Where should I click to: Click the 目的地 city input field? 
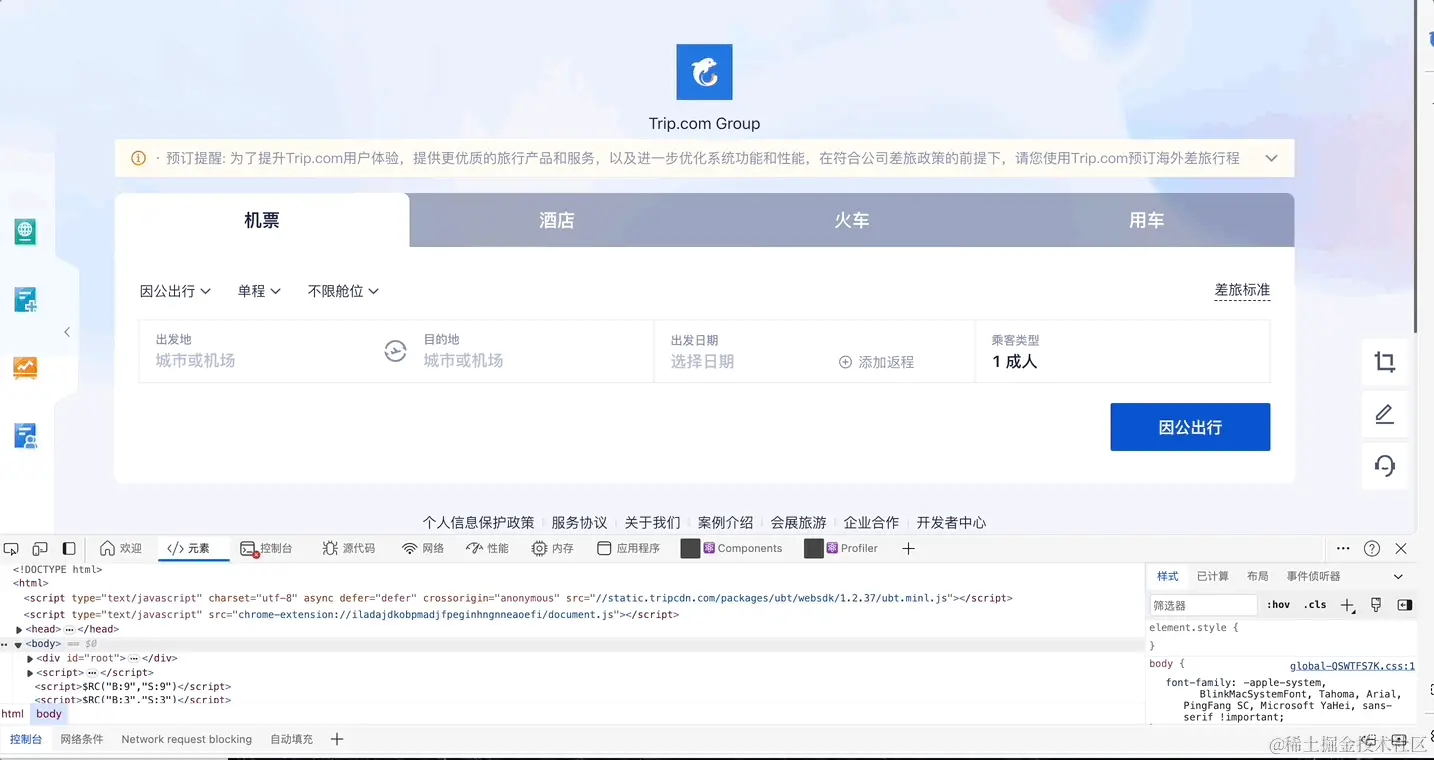(x=530, y=351)
